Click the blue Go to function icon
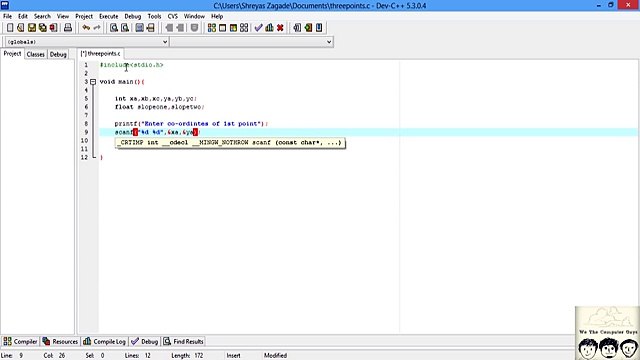Screen dimensions: 640x360 pos(140,28)
